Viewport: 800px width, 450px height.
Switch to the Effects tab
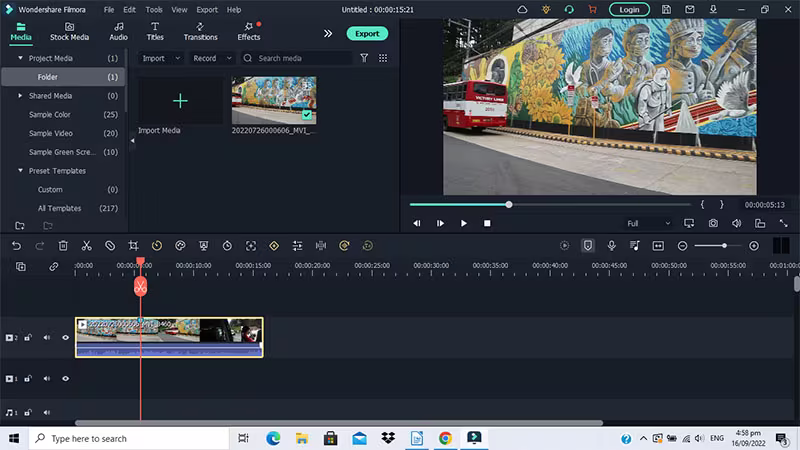tap(249, 31)
